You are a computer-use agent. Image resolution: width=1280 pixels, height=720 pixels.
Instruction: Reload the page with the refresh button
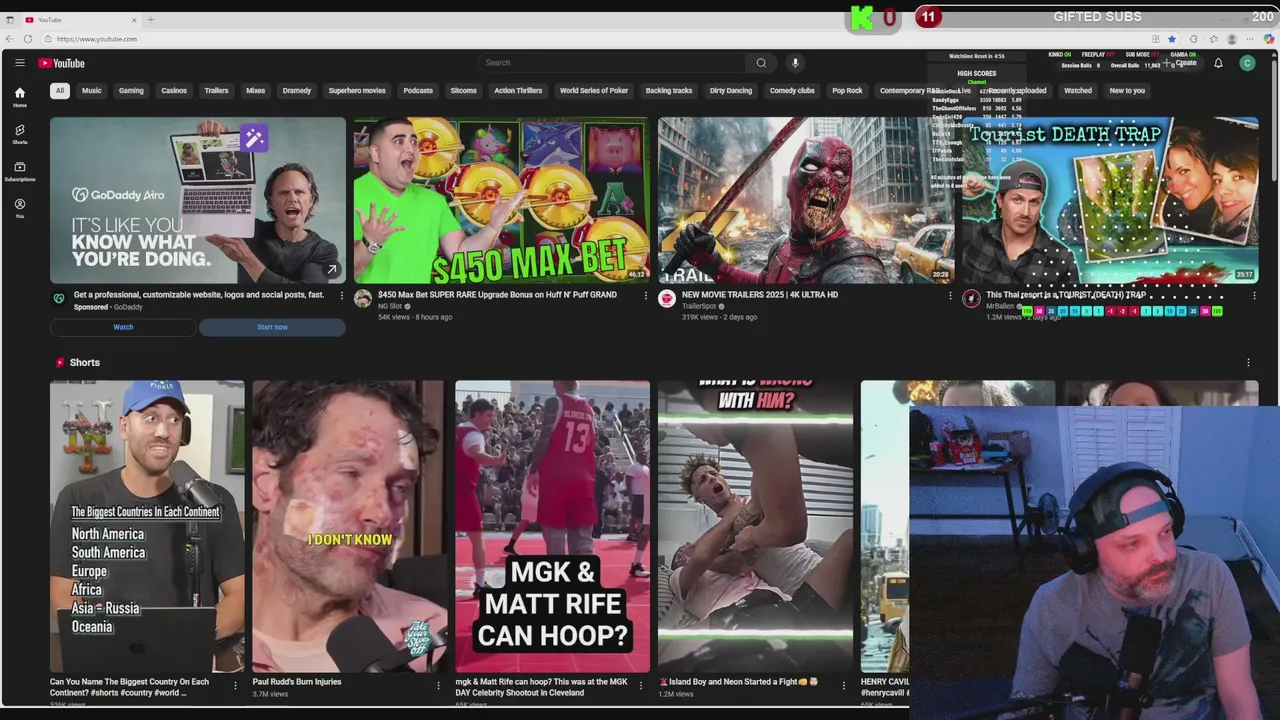28,39
